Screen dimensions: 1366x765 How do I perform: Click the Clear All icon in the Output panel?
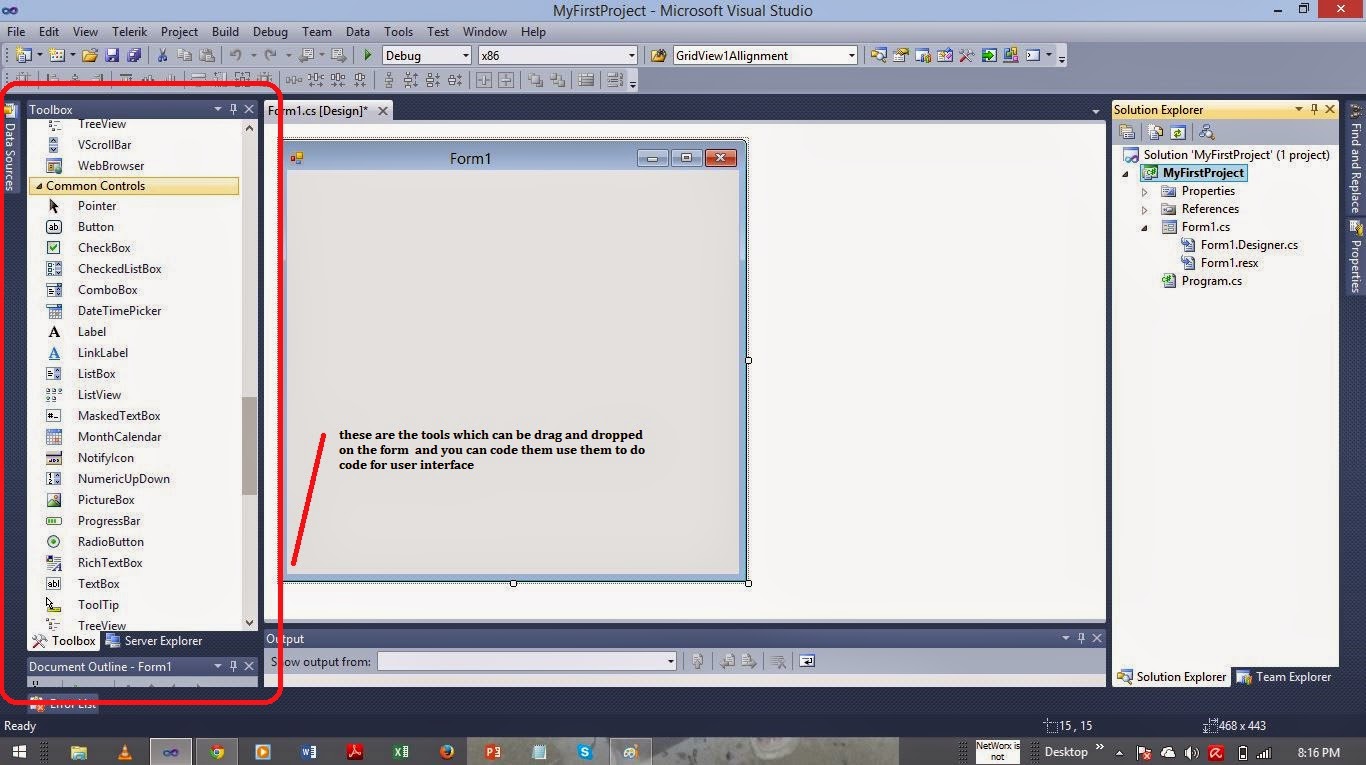[x=776, y=661]
